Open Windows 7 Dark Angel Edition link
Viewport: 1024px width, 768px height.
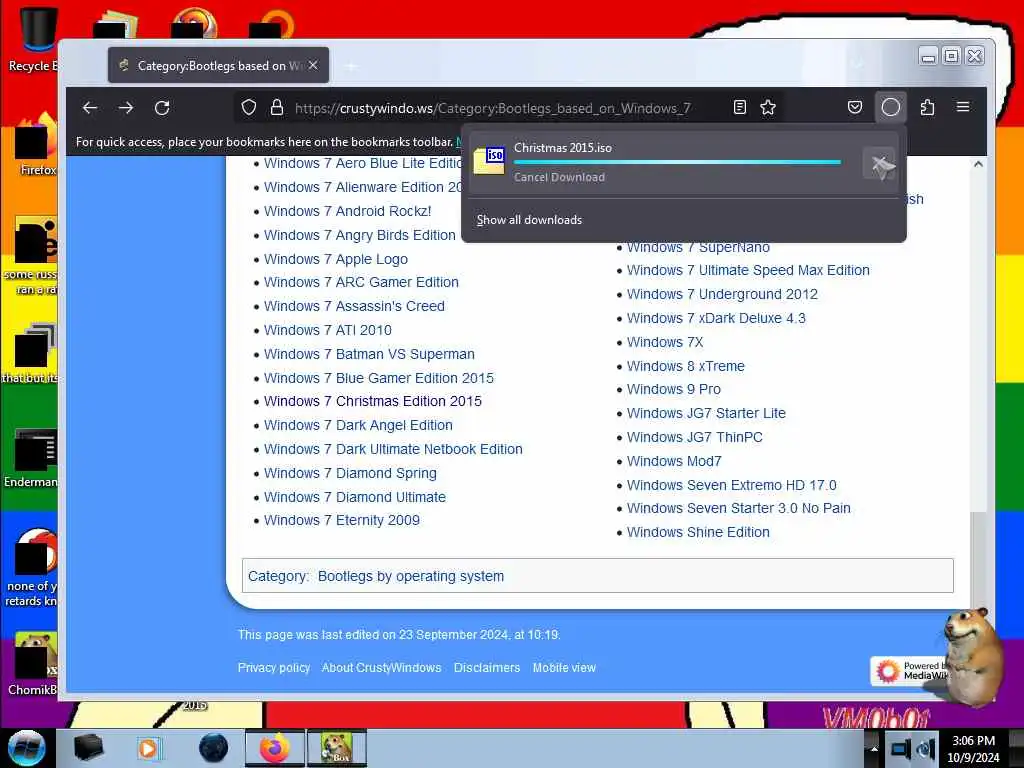pos(358,425)
